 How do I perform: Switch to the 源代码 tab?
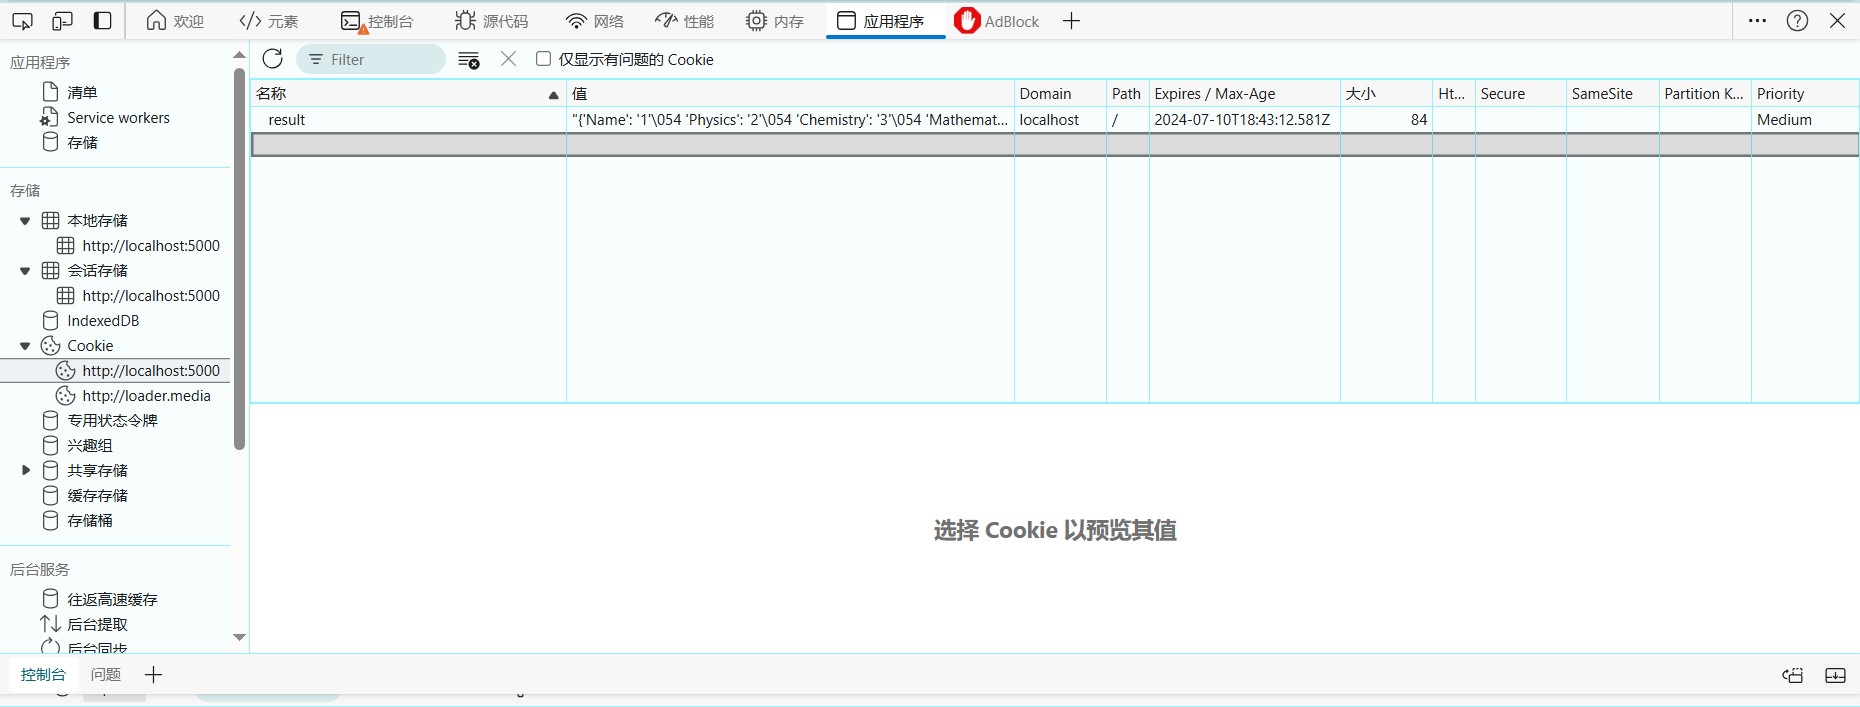coord(491,21)
